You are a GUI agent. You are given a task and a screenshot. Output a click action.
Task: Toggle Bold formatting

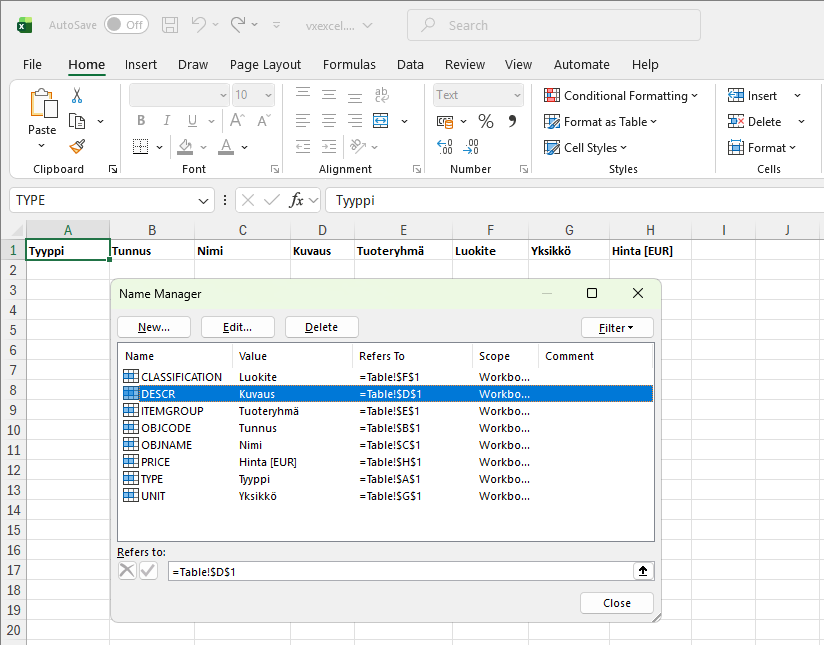141,121
